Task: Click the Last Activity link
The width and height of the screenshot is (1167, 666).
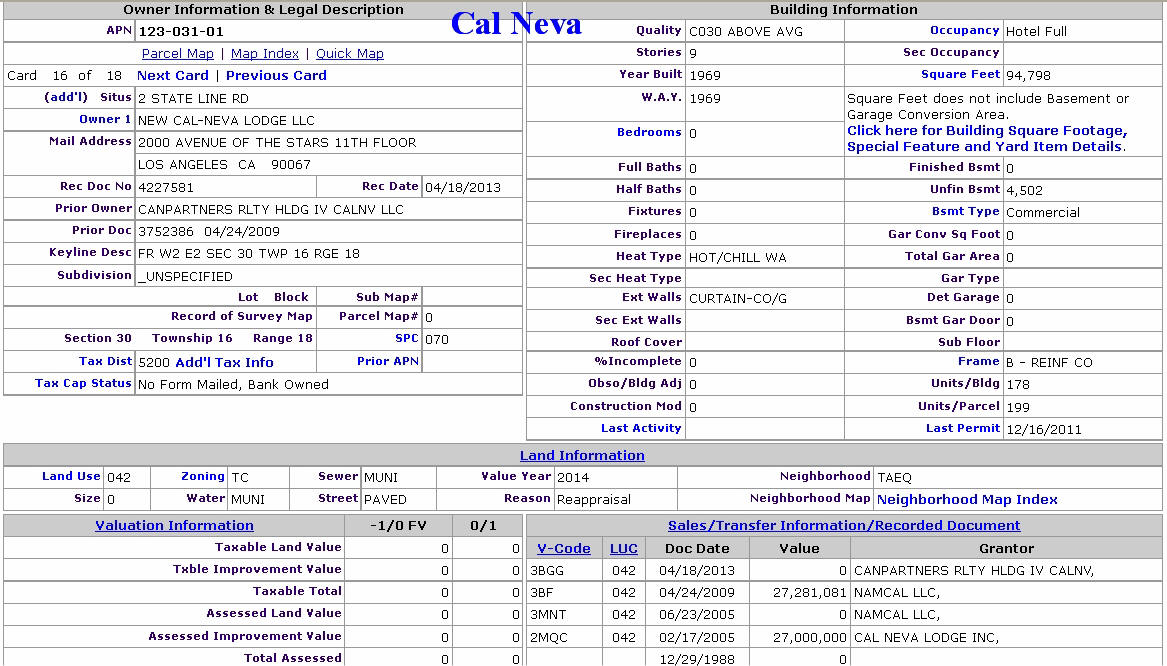Action: point(641,429)
